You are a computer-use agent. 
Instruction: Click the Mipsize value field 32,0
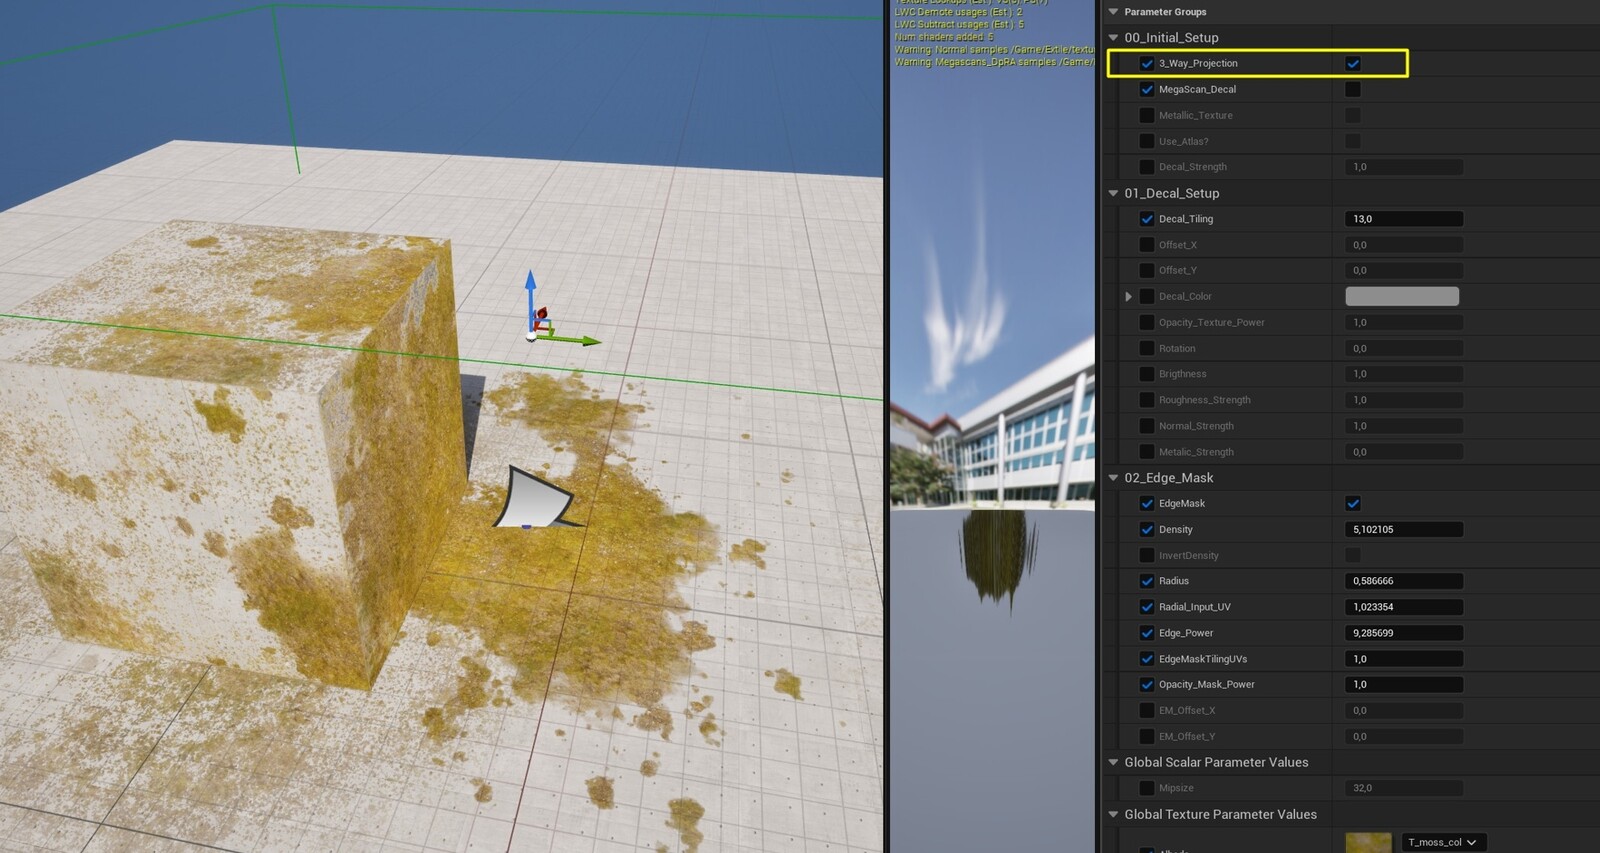[1404, 788]
